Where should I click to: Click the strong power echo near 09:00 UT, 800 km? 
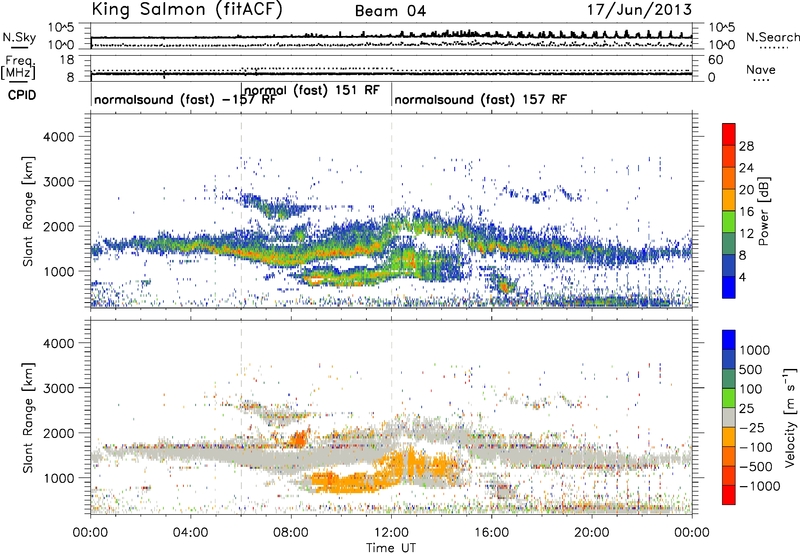315,279
